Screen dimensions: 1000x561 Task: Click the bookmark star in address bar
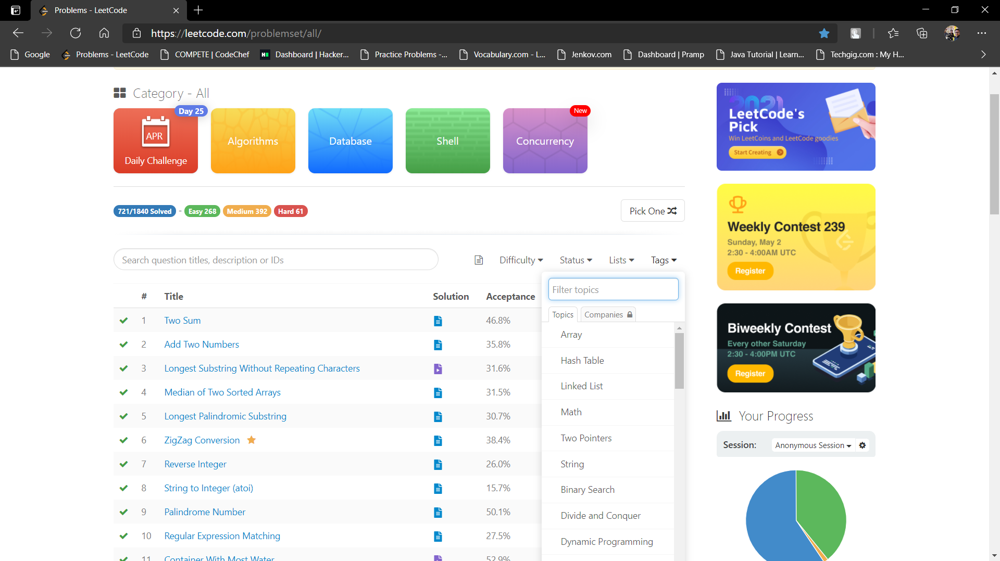pos(824,33)
